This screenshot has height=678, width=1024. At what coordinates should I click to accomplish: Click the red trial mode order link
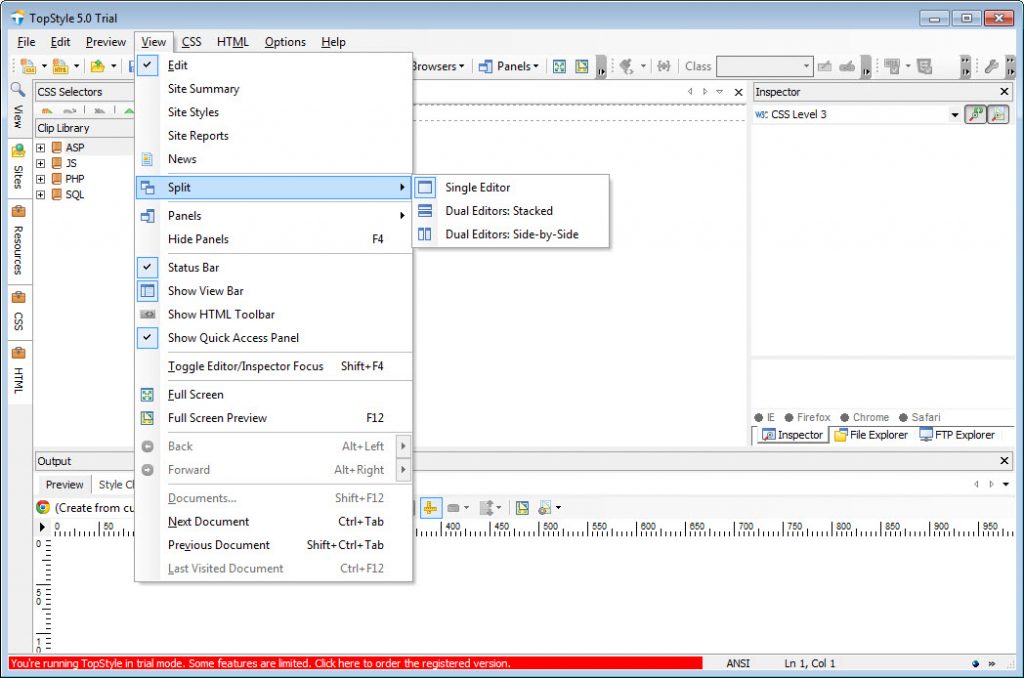pos(356,663)
